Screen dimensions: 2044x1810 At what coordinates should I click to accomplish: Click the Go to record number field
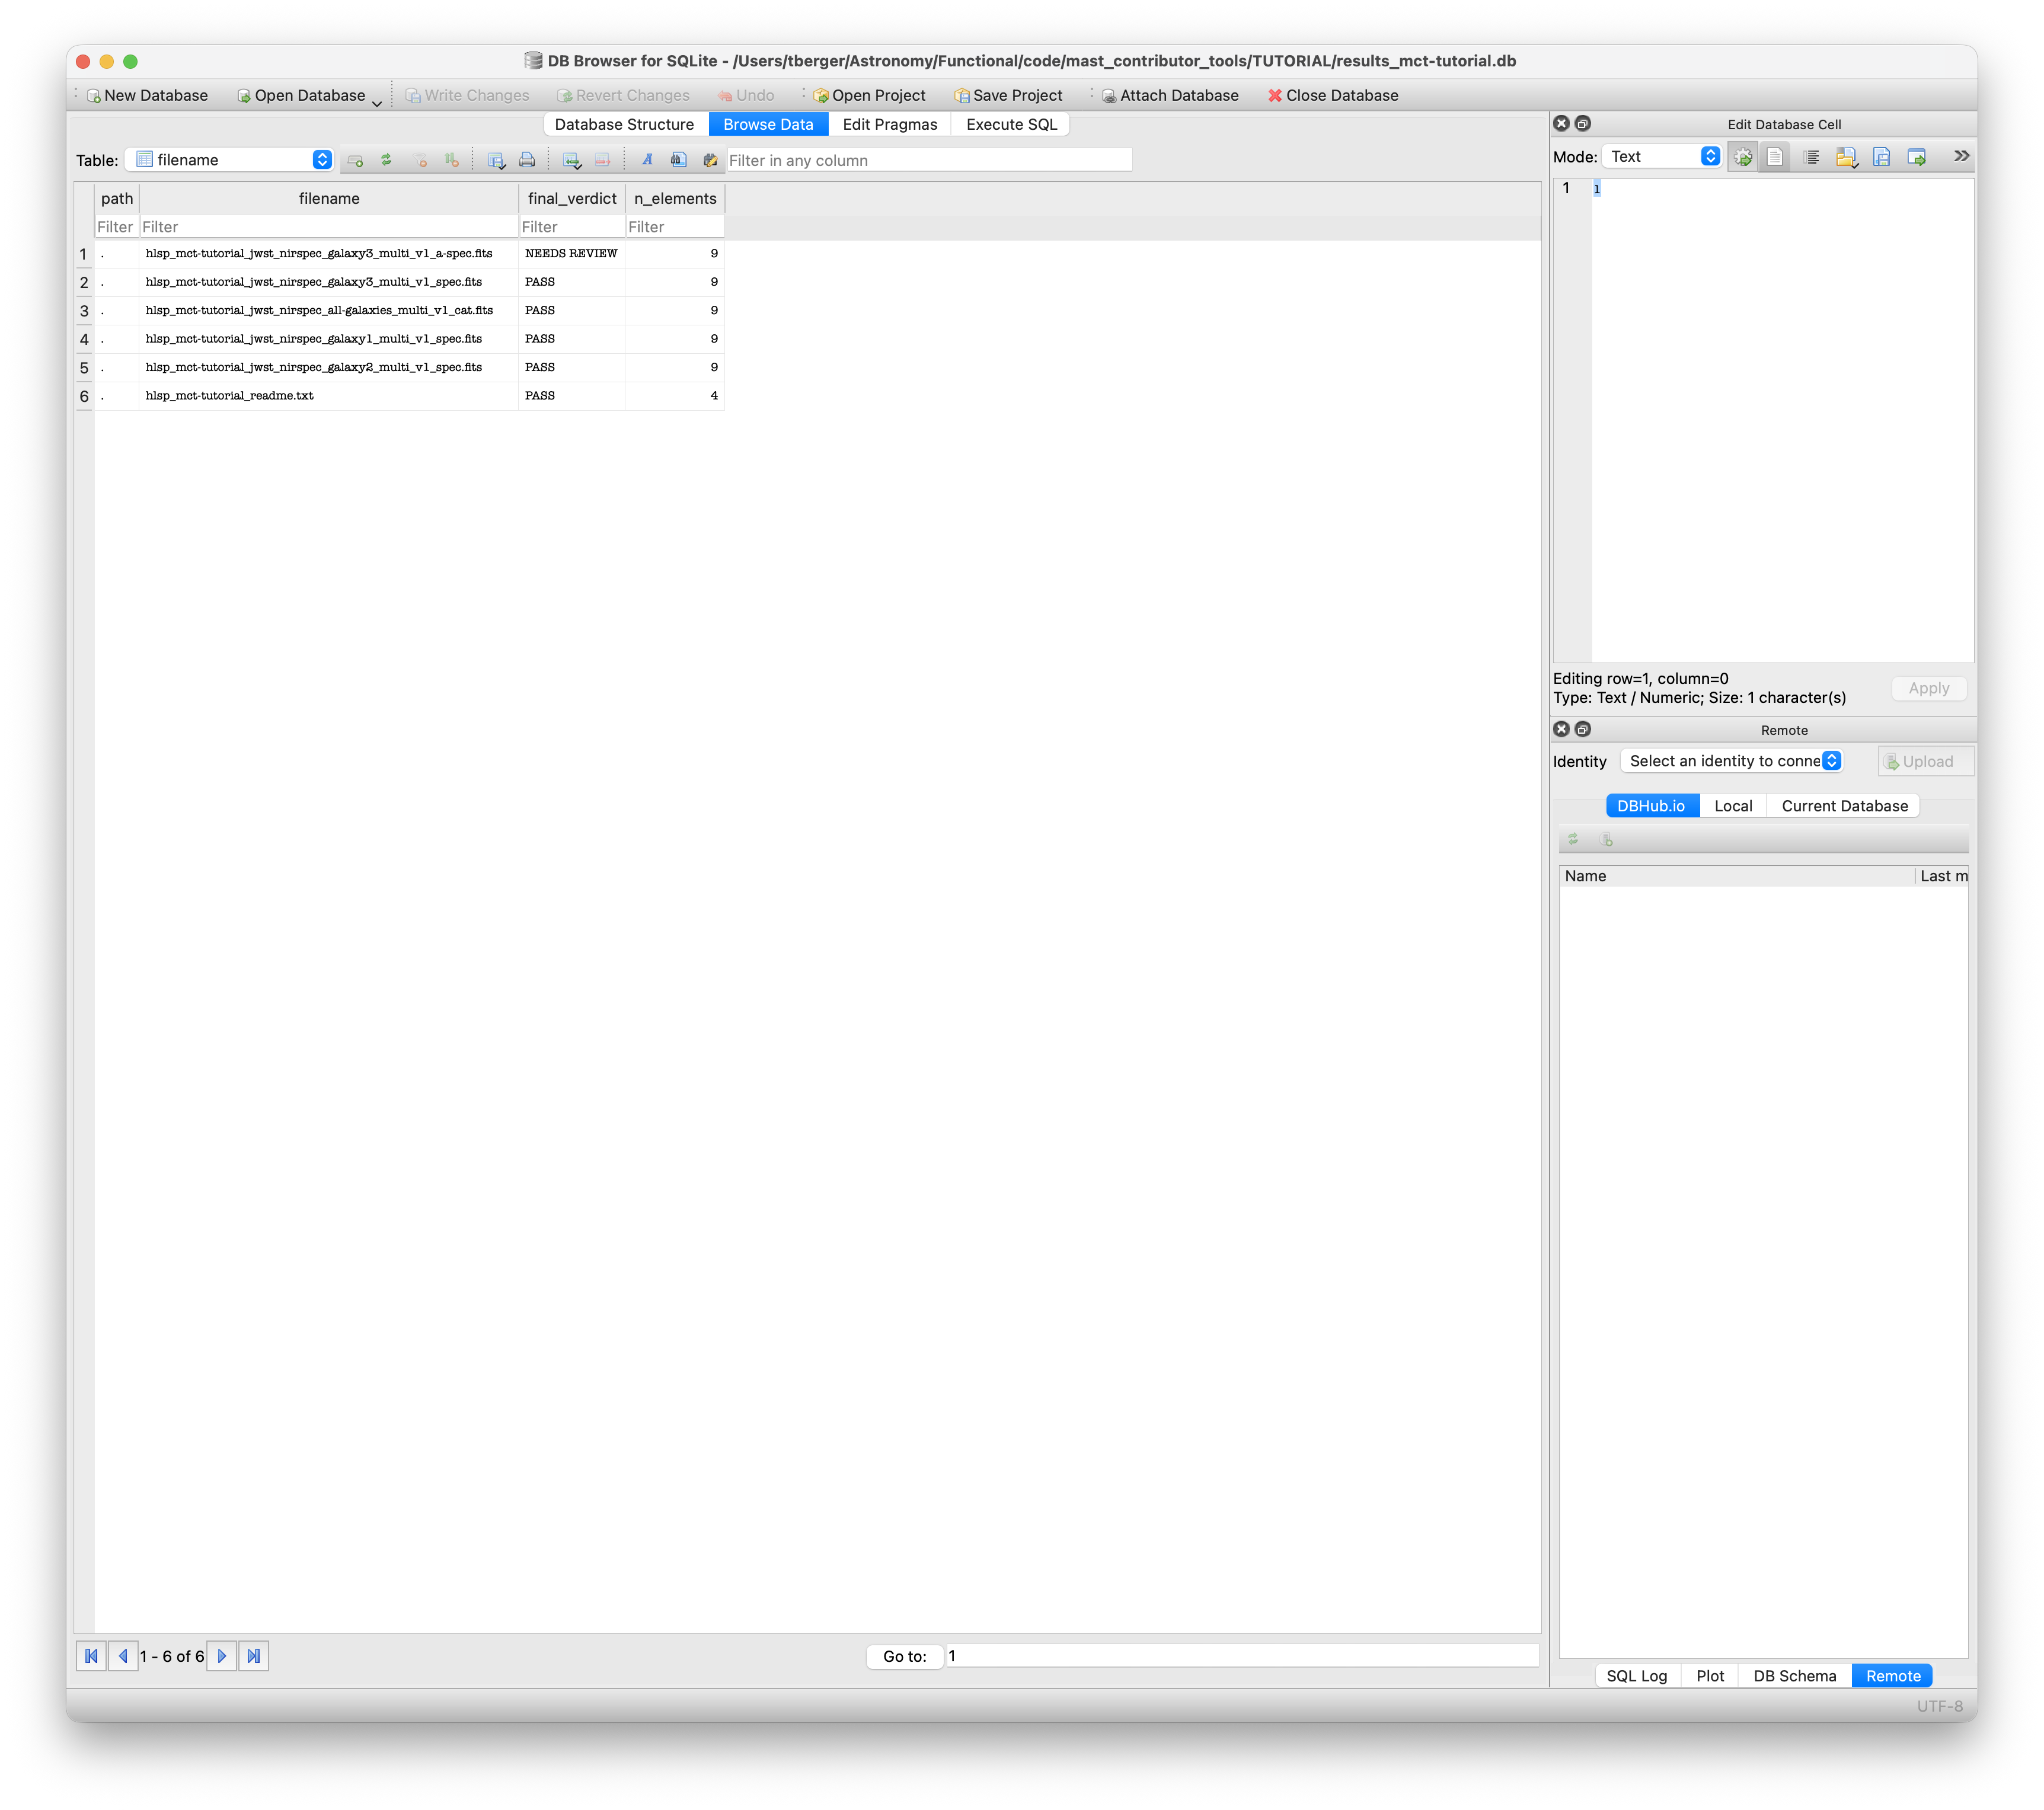pyautogui.click(x=1242, y=1656)
